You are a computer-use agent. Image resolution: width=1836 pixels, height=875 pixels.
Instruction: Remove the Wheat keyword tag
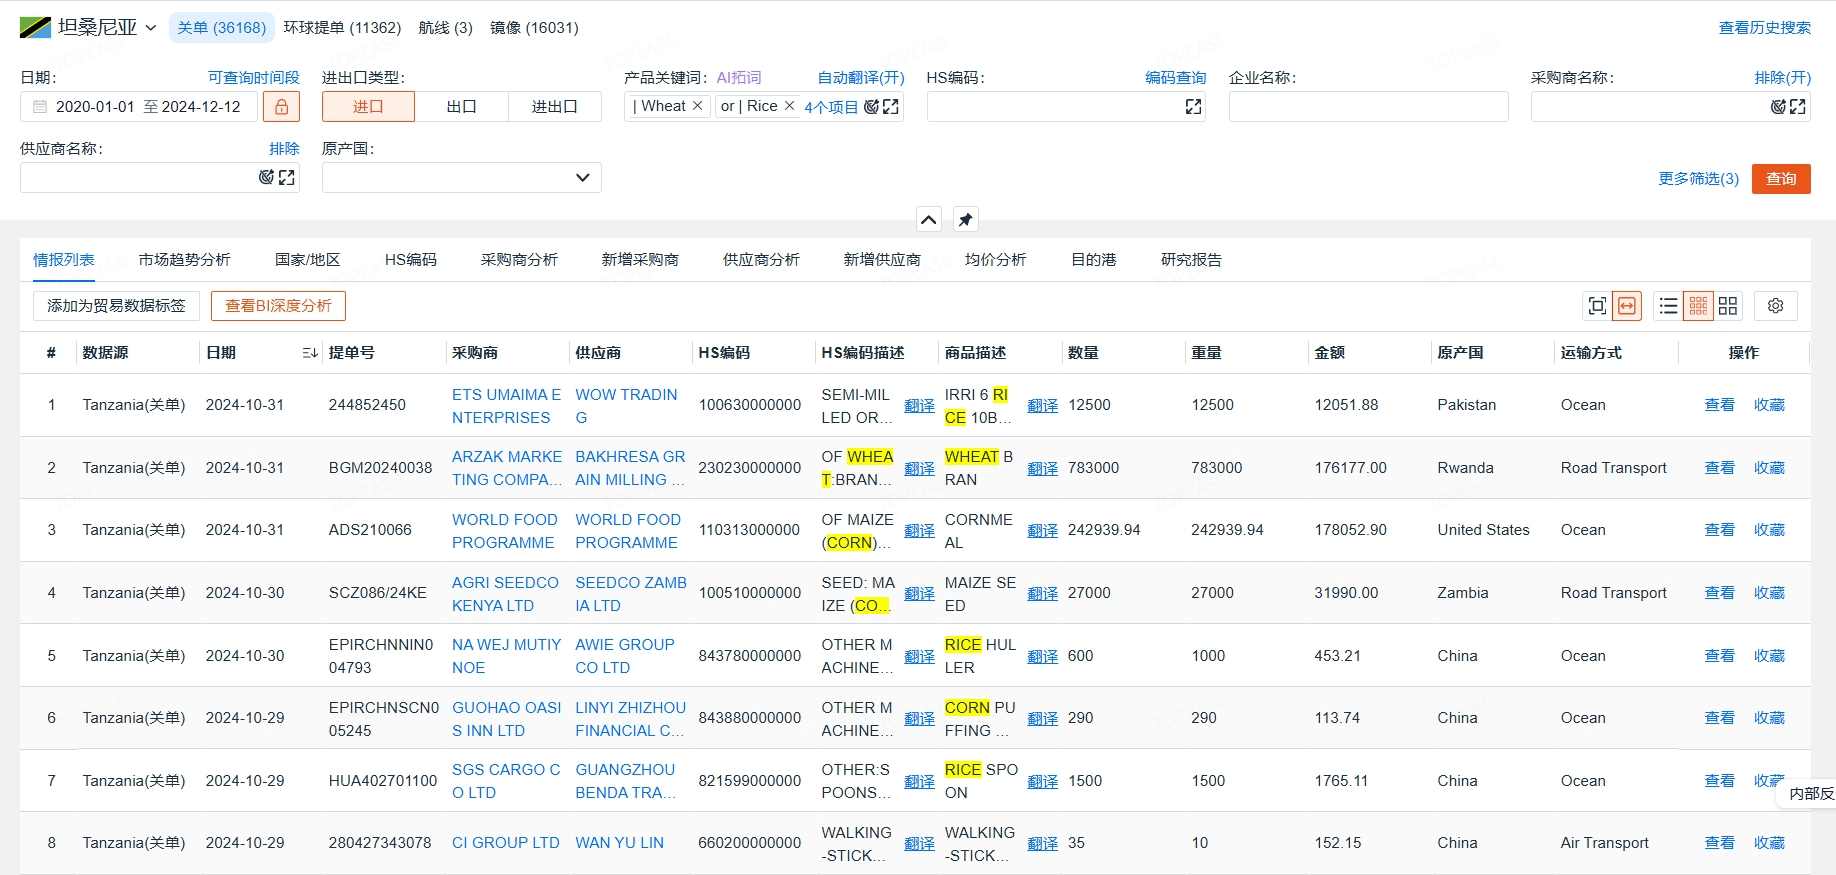[x=697, y=106]
